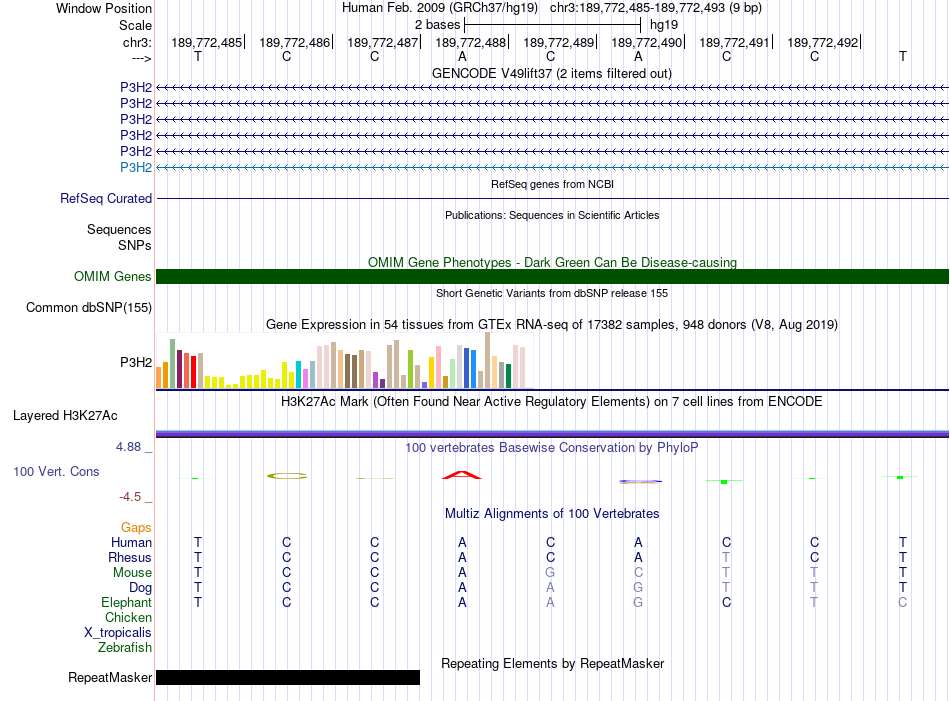Click the black RepeatMasker element bar
This screenshot has width=950, height=701.
(x=288, y=677)
